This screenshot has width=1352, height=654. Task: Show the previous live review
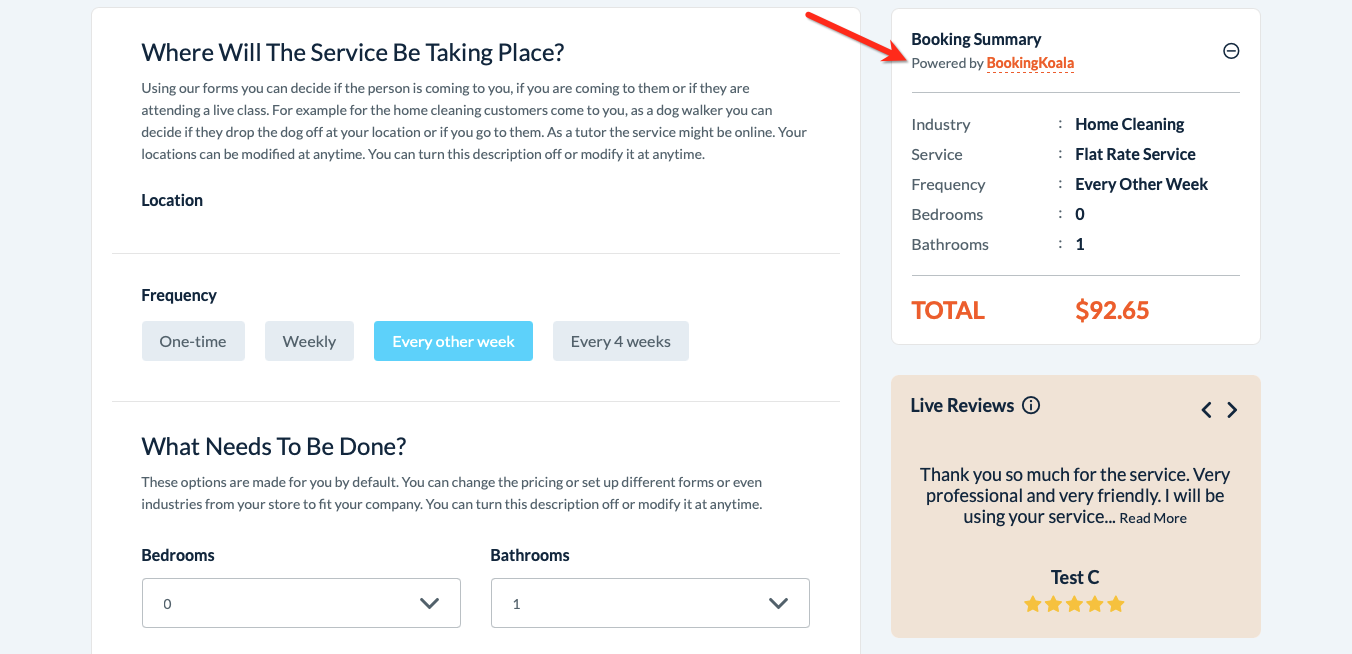pos(1206,410)
